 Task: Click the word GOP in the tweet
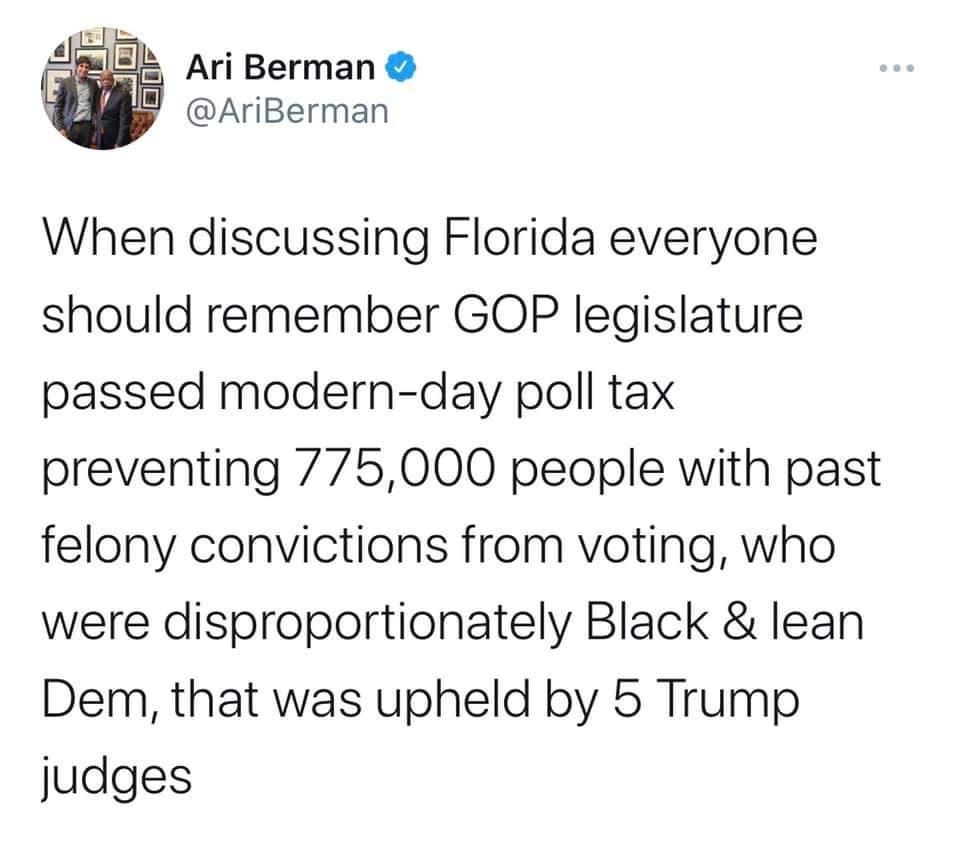pyautogui.click(x=506, y=315)
